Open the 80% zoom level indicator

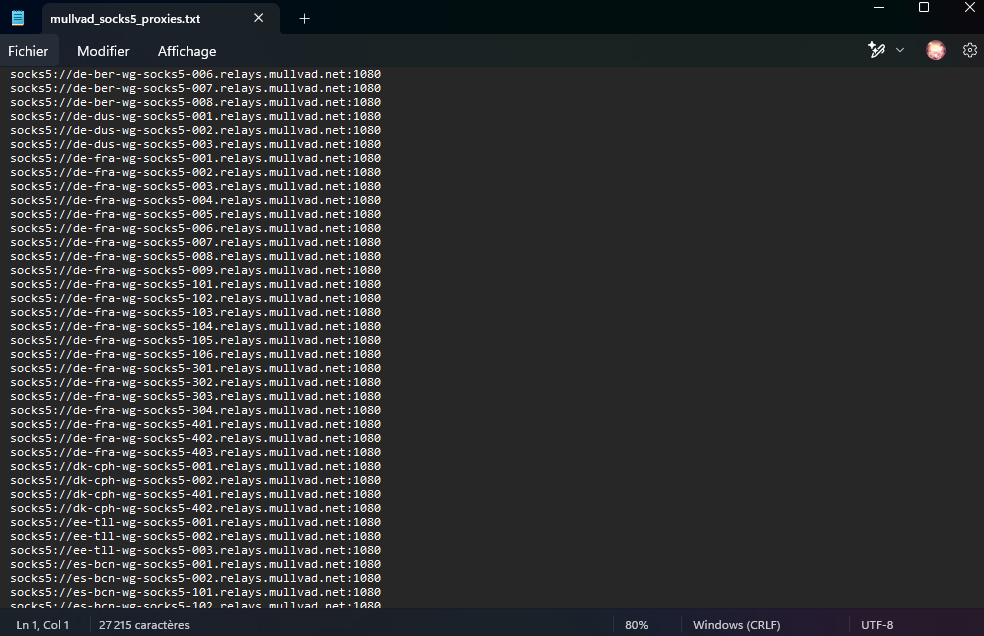(636, 625)
